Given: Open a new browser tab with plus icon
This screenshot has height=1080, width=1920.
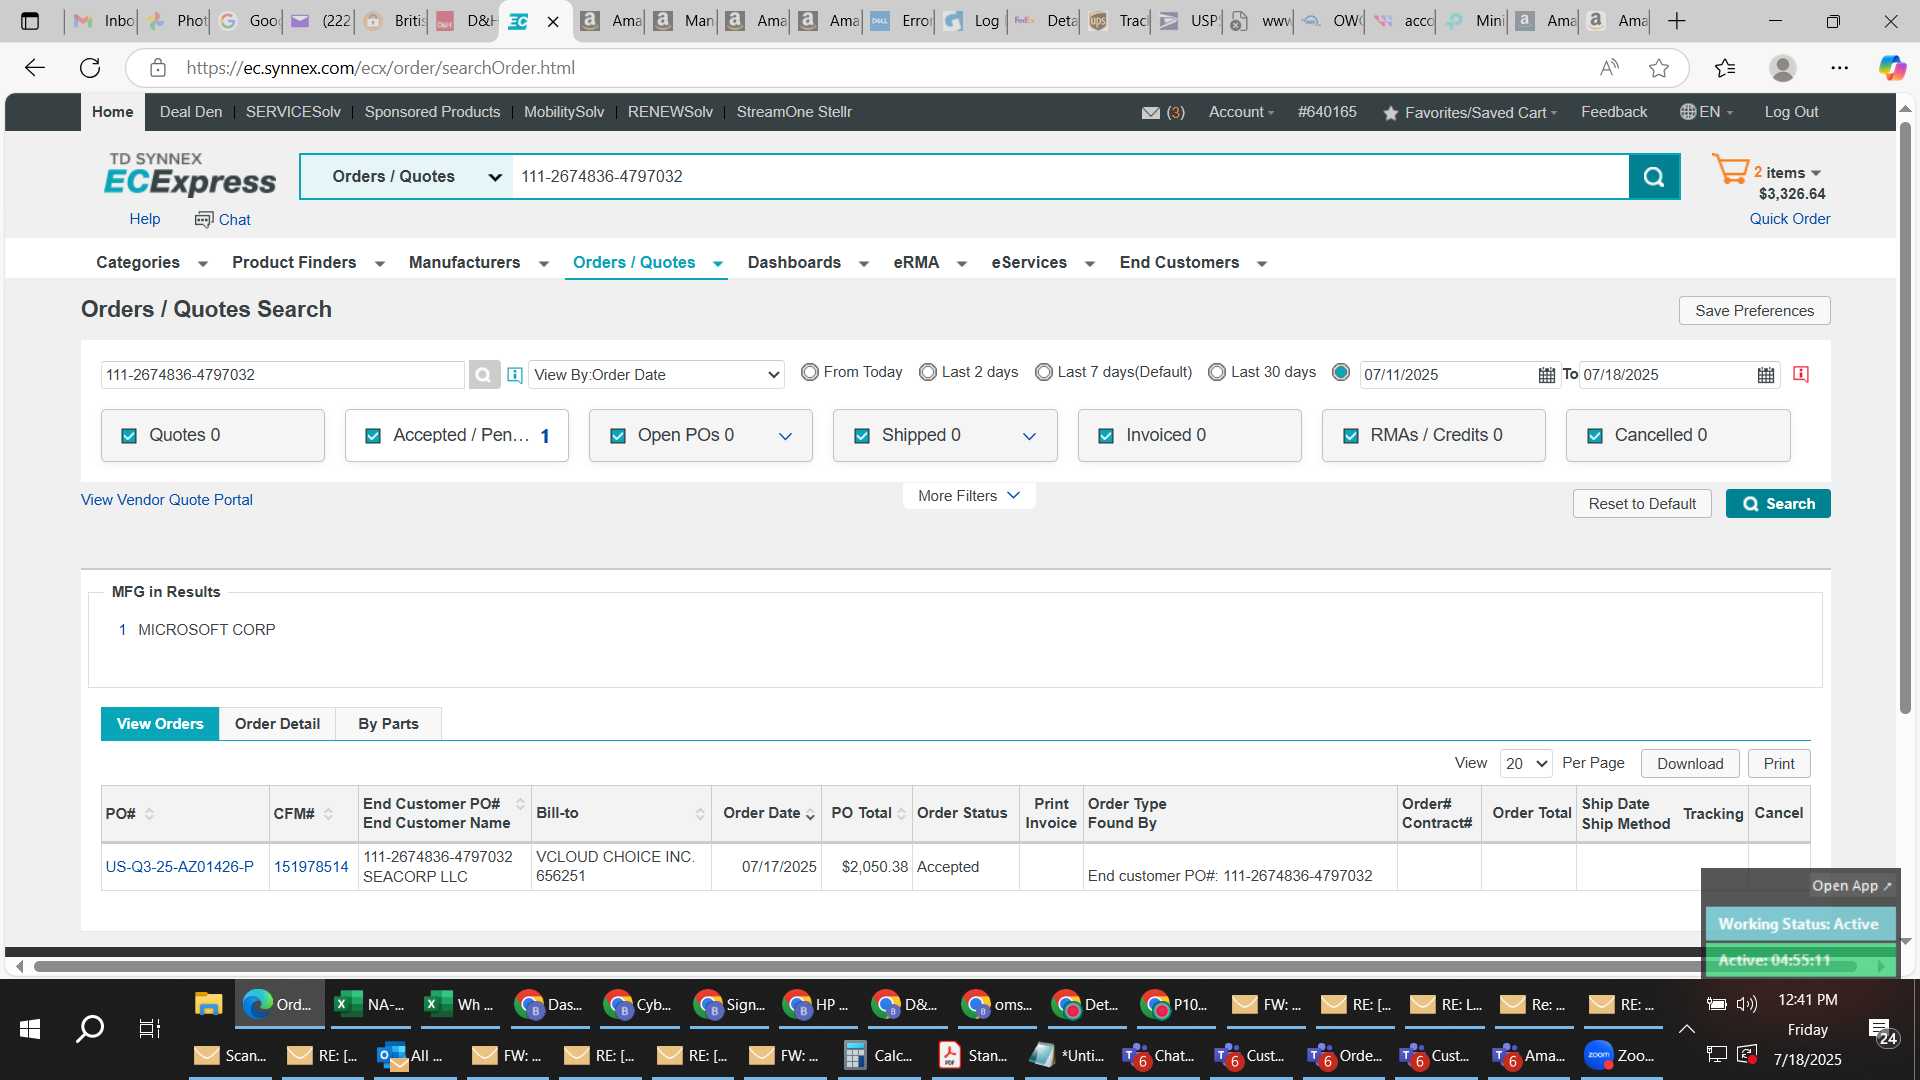Looking at the screenshot, I should point(1677,21).
